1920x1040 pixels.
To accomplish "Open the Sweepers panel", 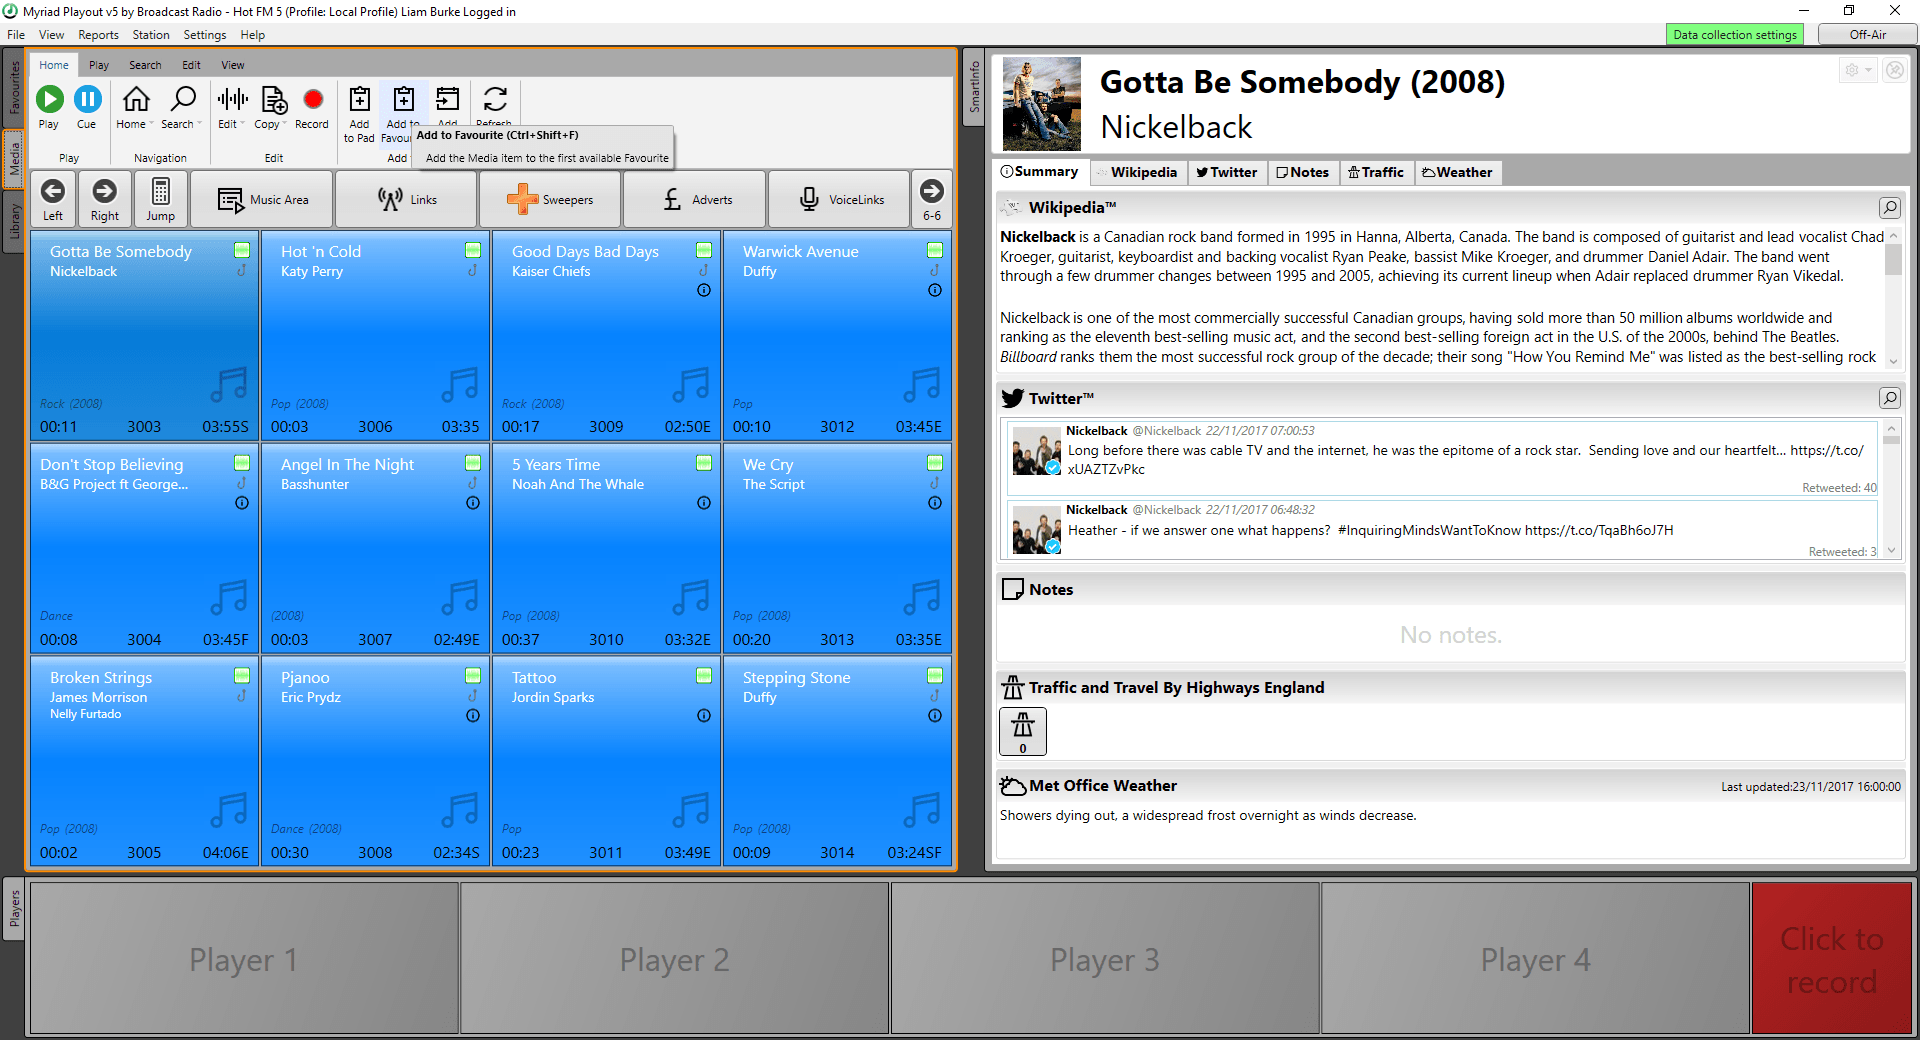I will click(x=549, y=198).
